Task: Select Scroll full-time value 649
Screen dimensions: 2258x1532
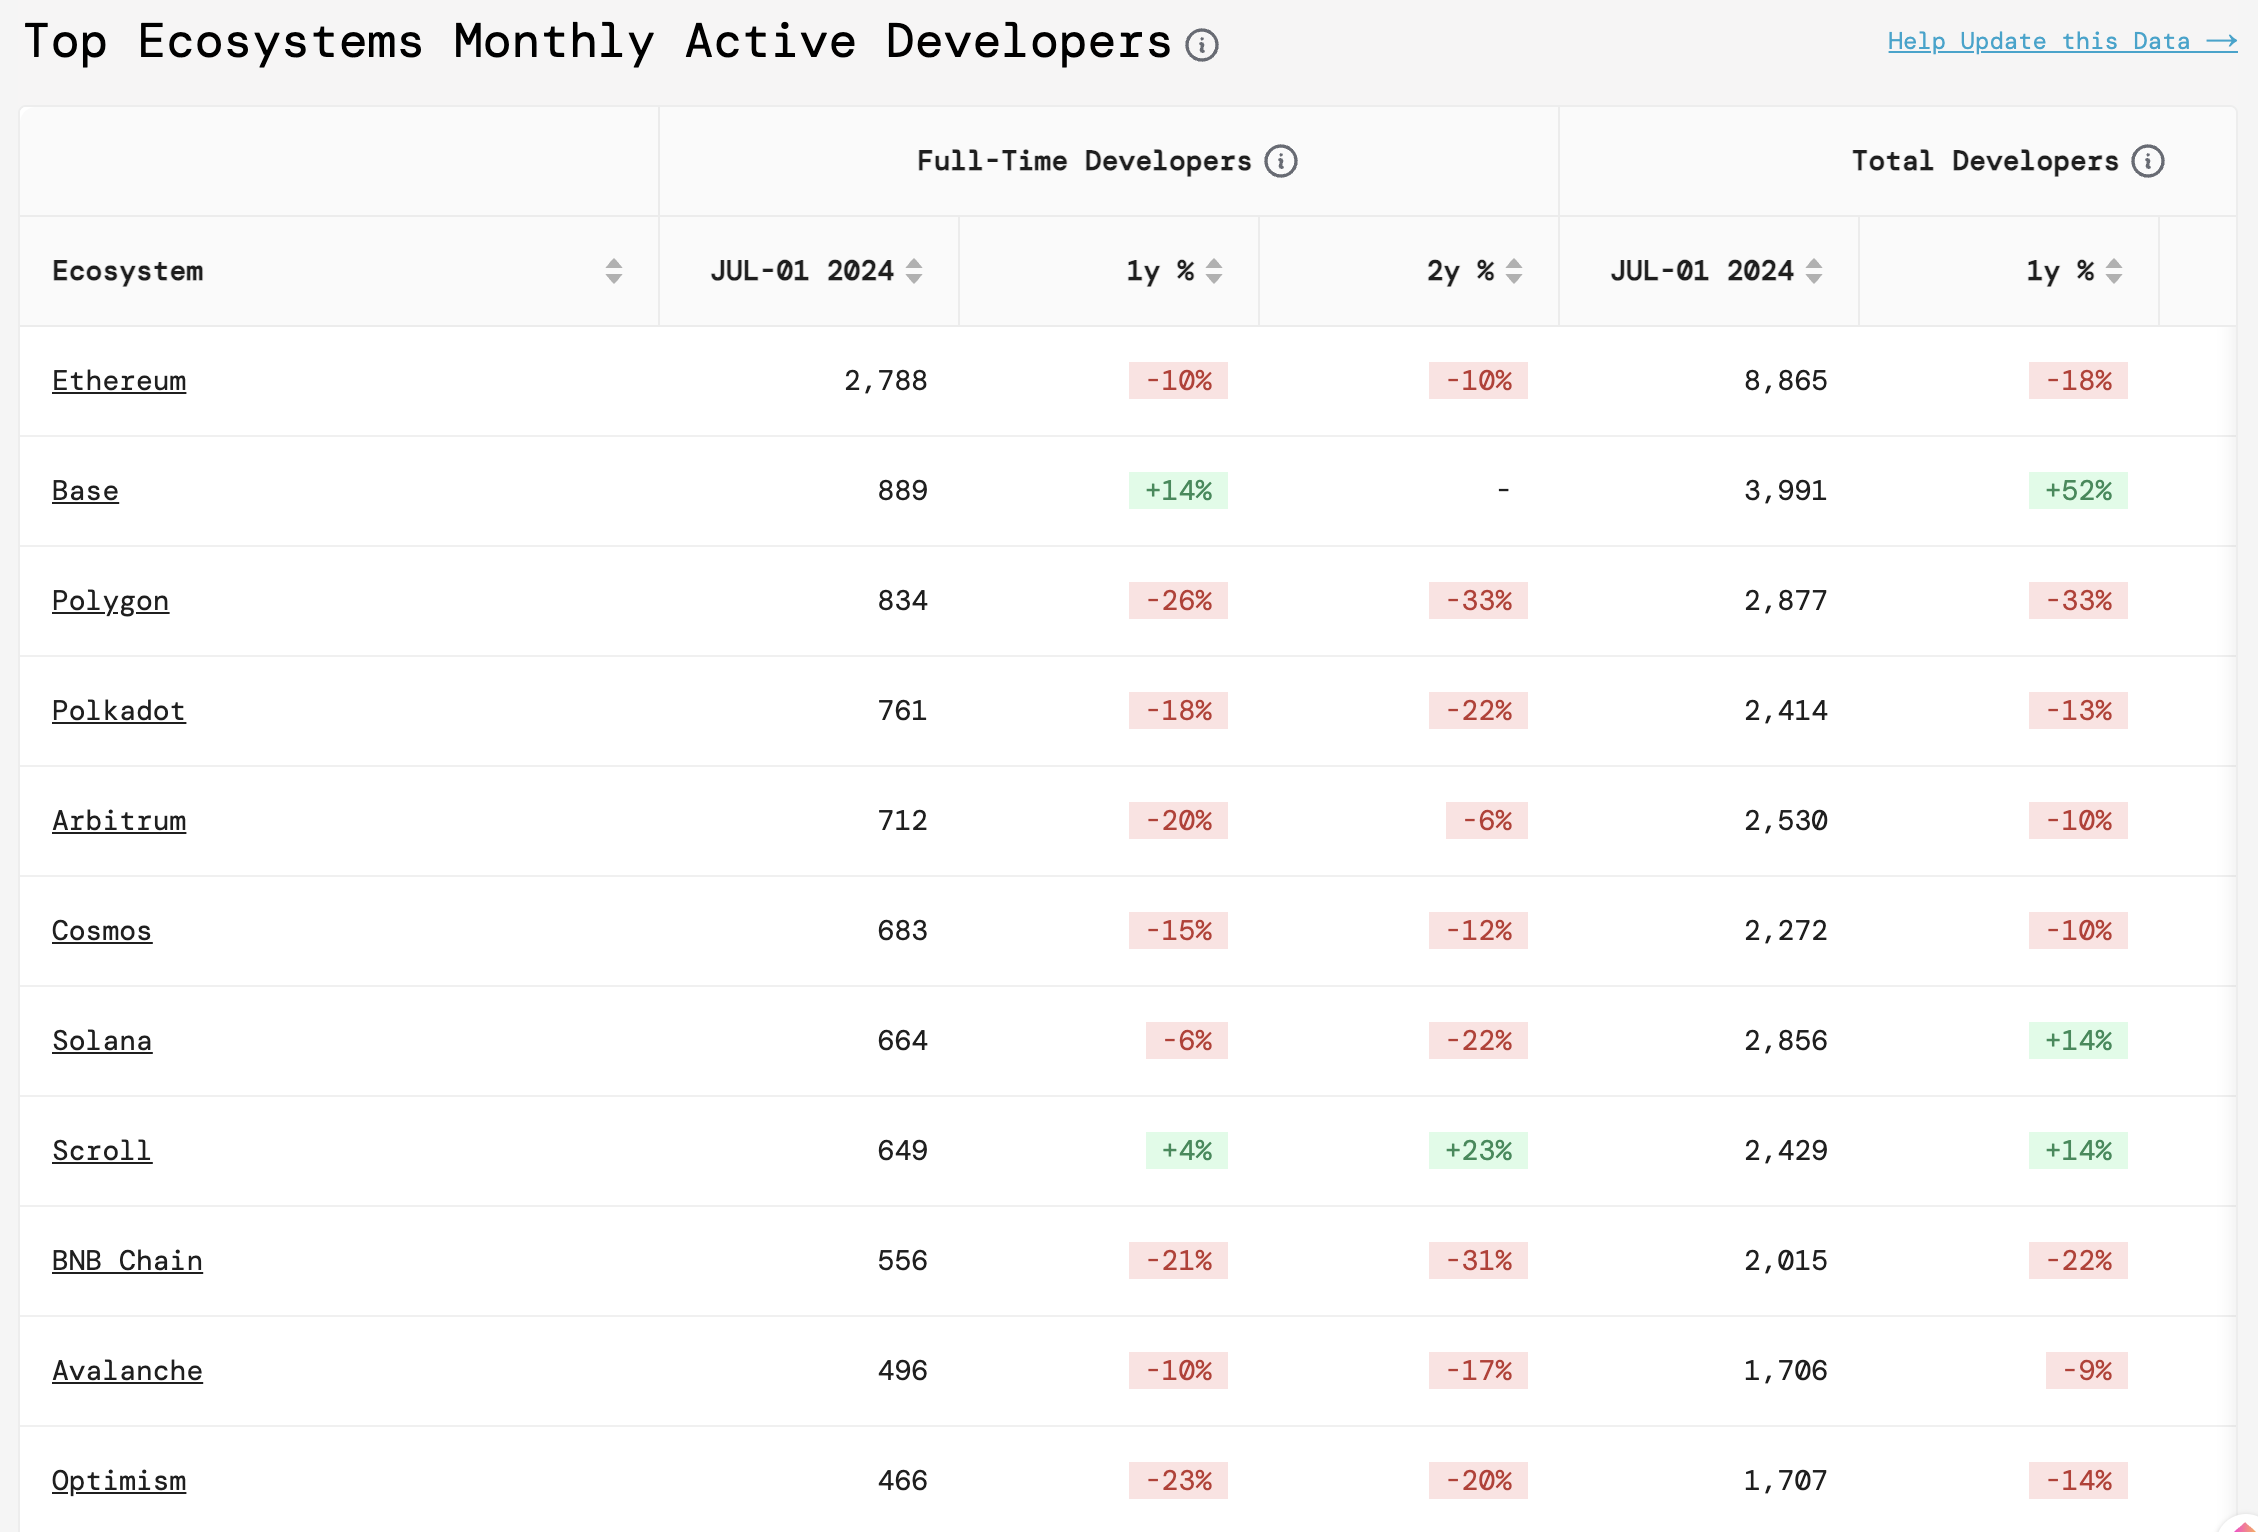Action: [903, 1151]
